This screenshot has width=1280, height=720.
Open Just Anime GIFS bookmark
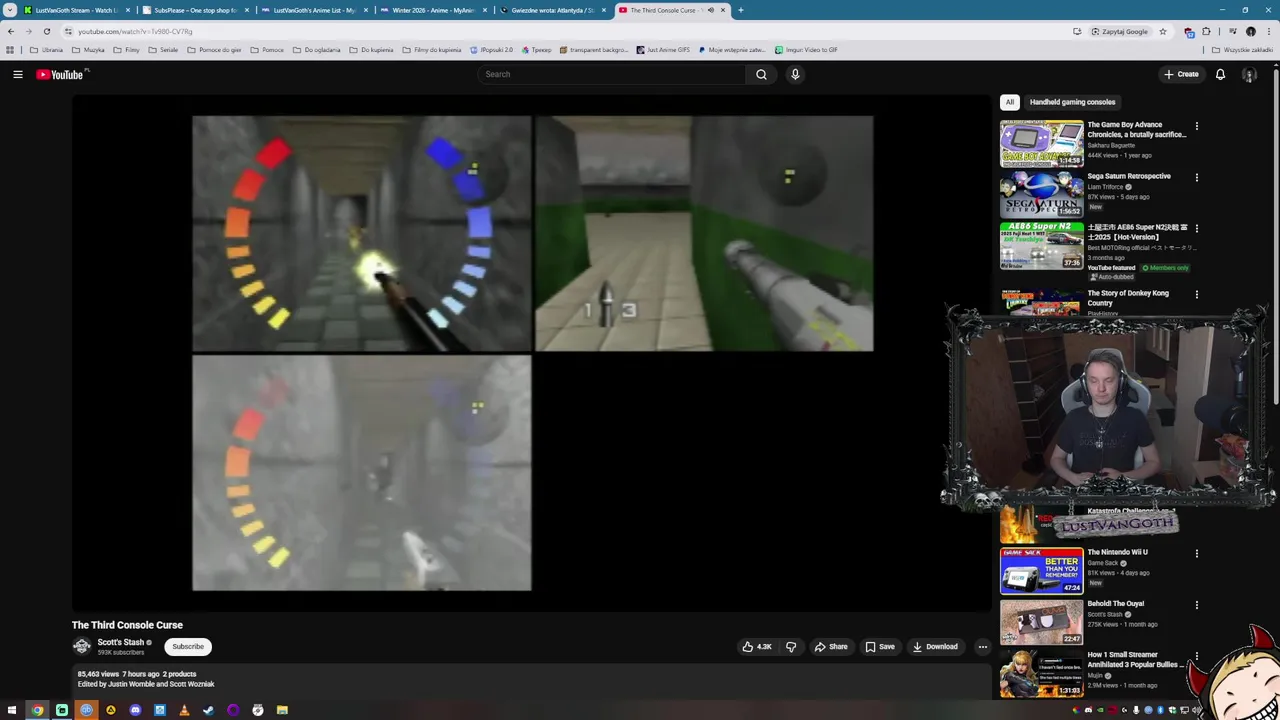point(663,50)
